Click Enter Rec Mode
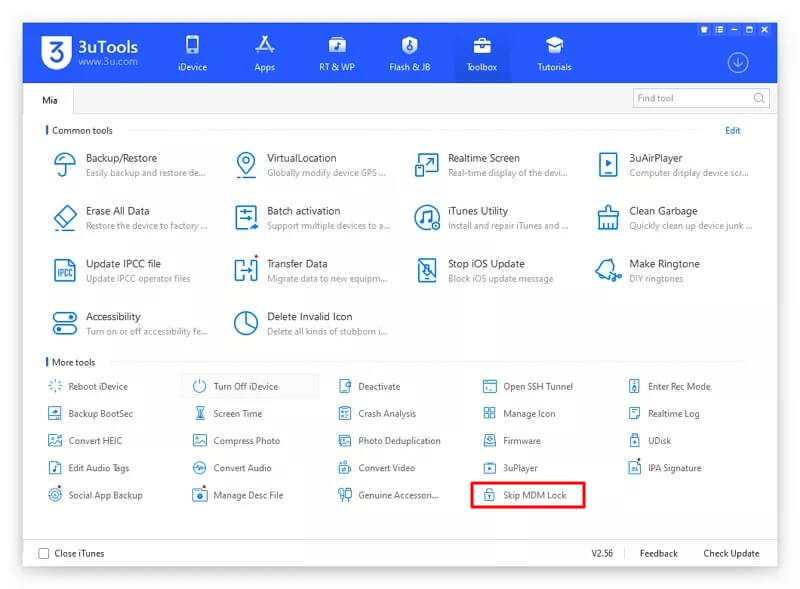800x589 pixels. [x=669, y=386]
